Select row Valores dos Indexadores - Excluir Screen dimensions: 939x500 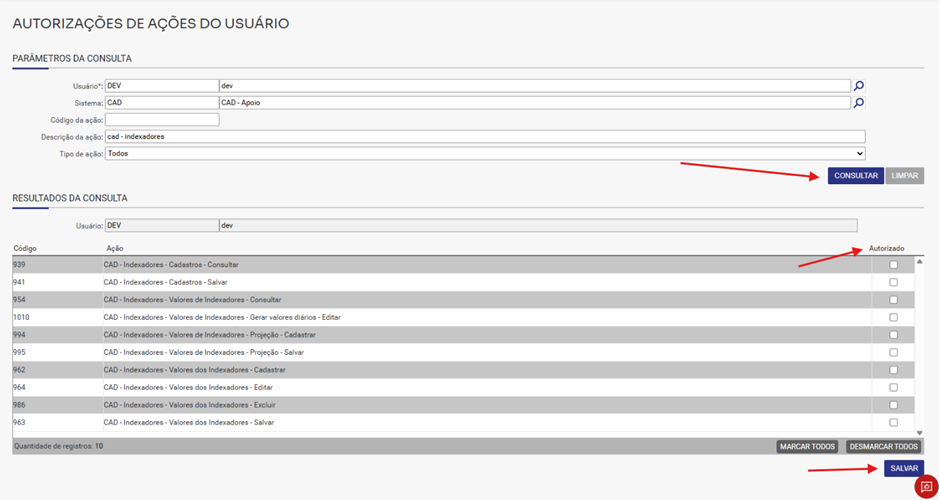tap(189, 405)
